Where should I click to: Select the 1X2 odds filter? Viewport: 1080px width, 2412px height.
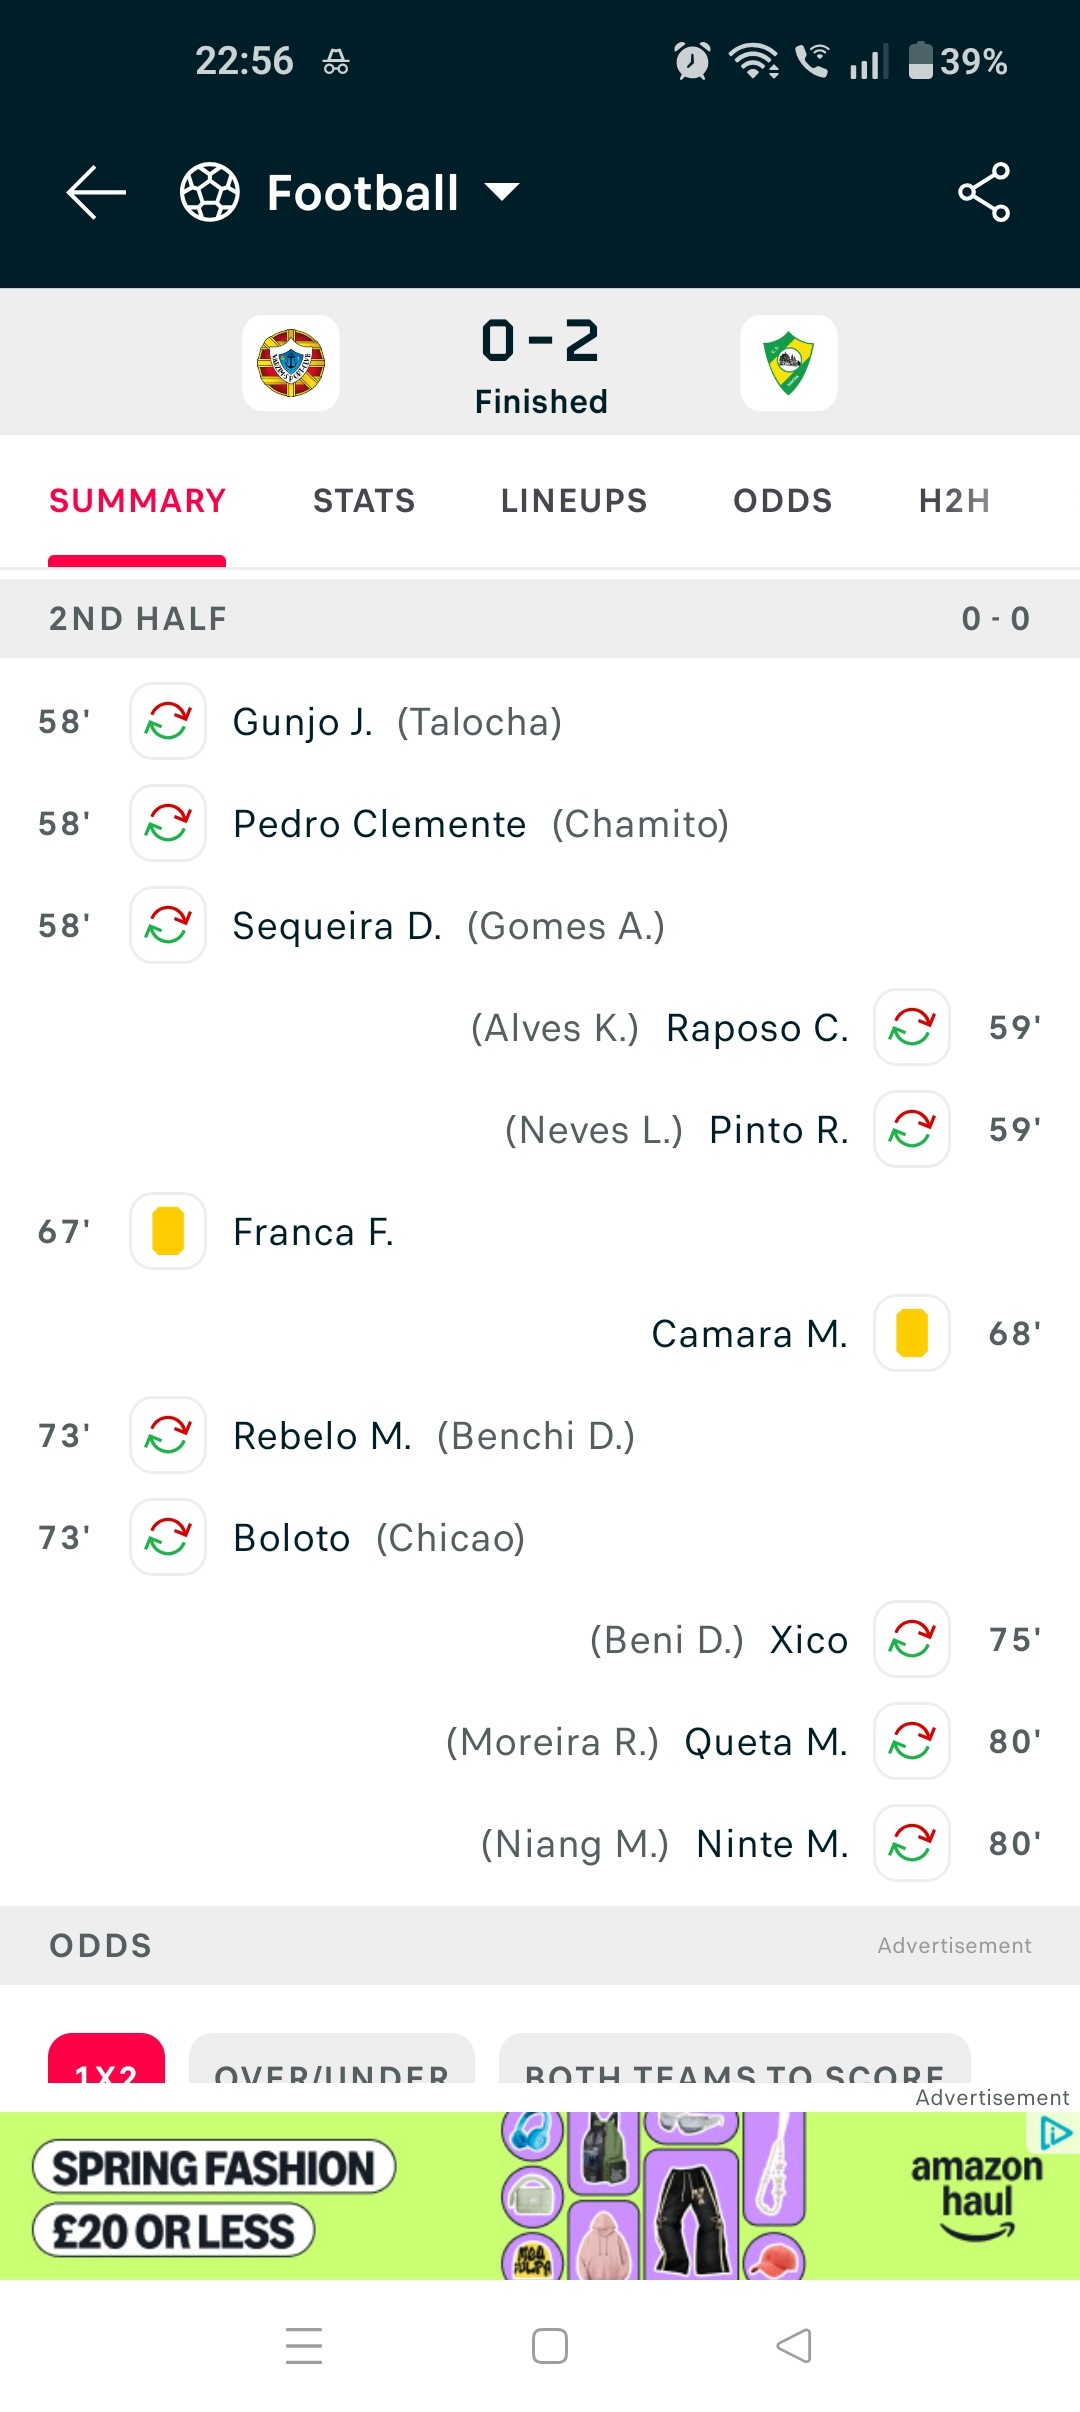pos(106,2061)
